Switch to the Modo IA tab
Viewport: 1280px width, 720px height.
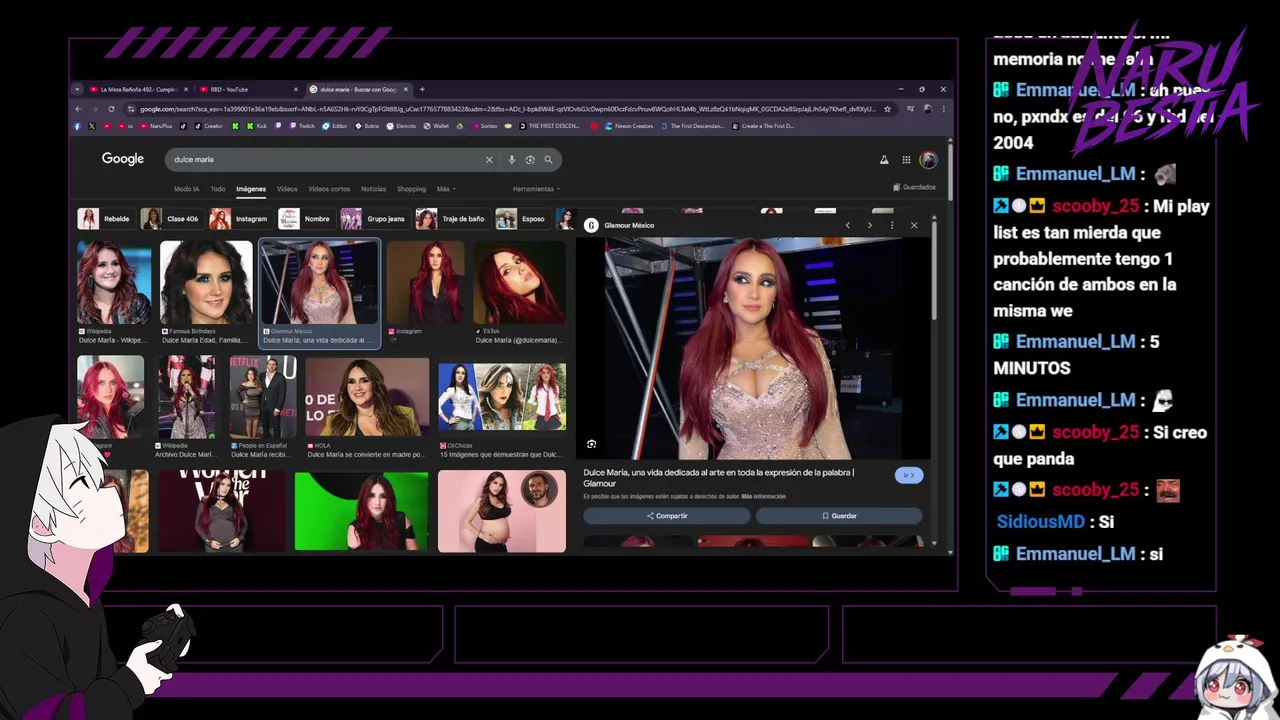pyautogui.click(x=187, y=189)
